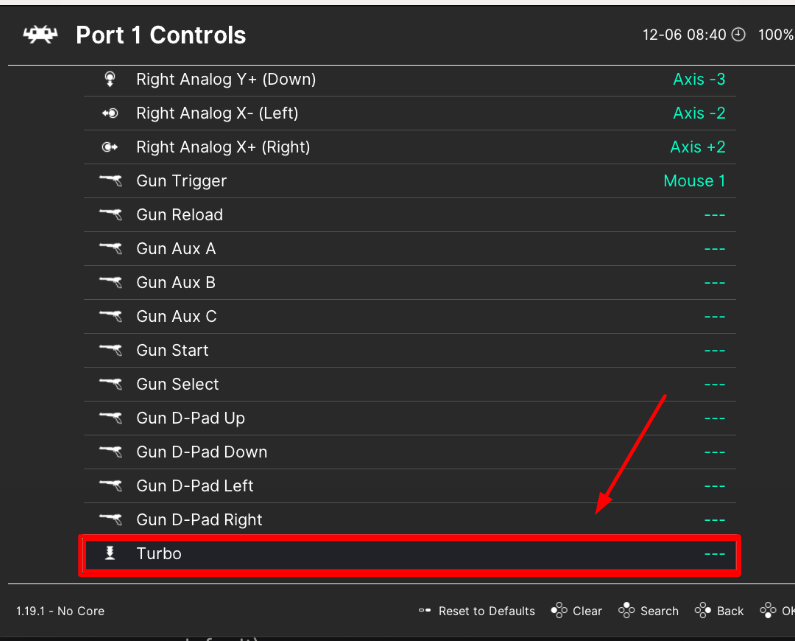
Task: Click the gun icon beside Gun Reload
Action: 110,215
